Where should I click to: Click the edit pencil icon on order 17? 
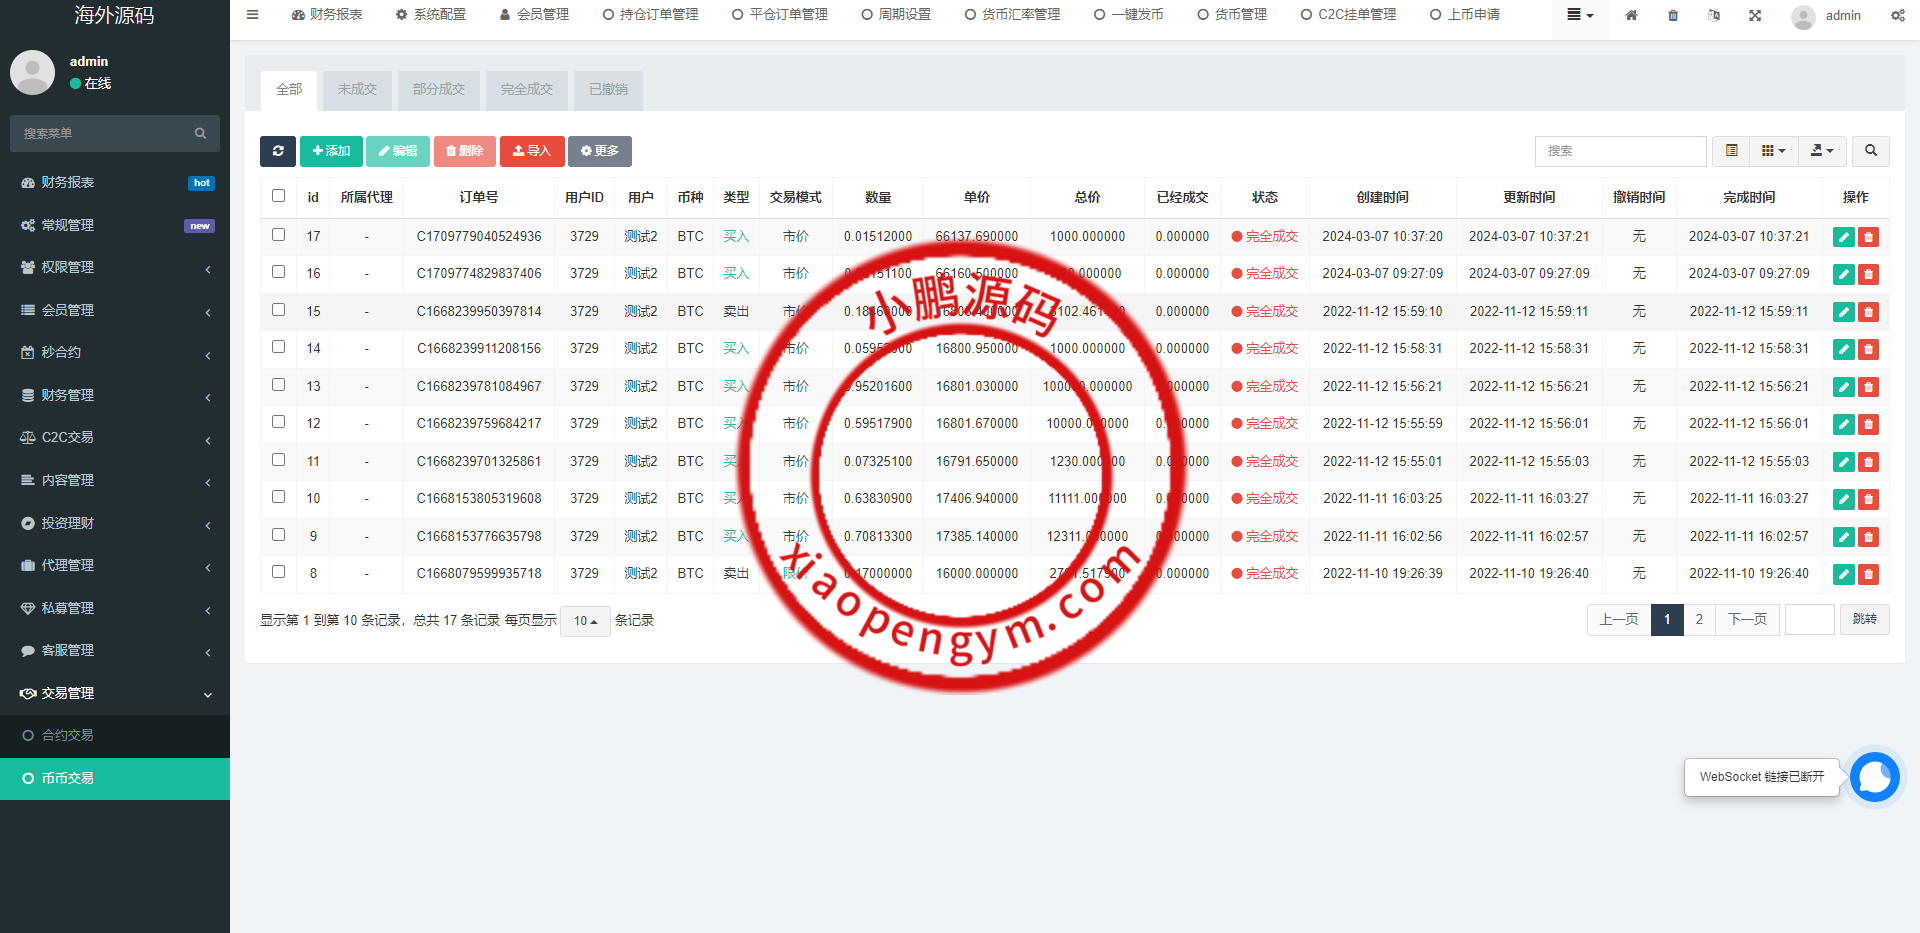pyautogui.click(x=1843, y=236)
